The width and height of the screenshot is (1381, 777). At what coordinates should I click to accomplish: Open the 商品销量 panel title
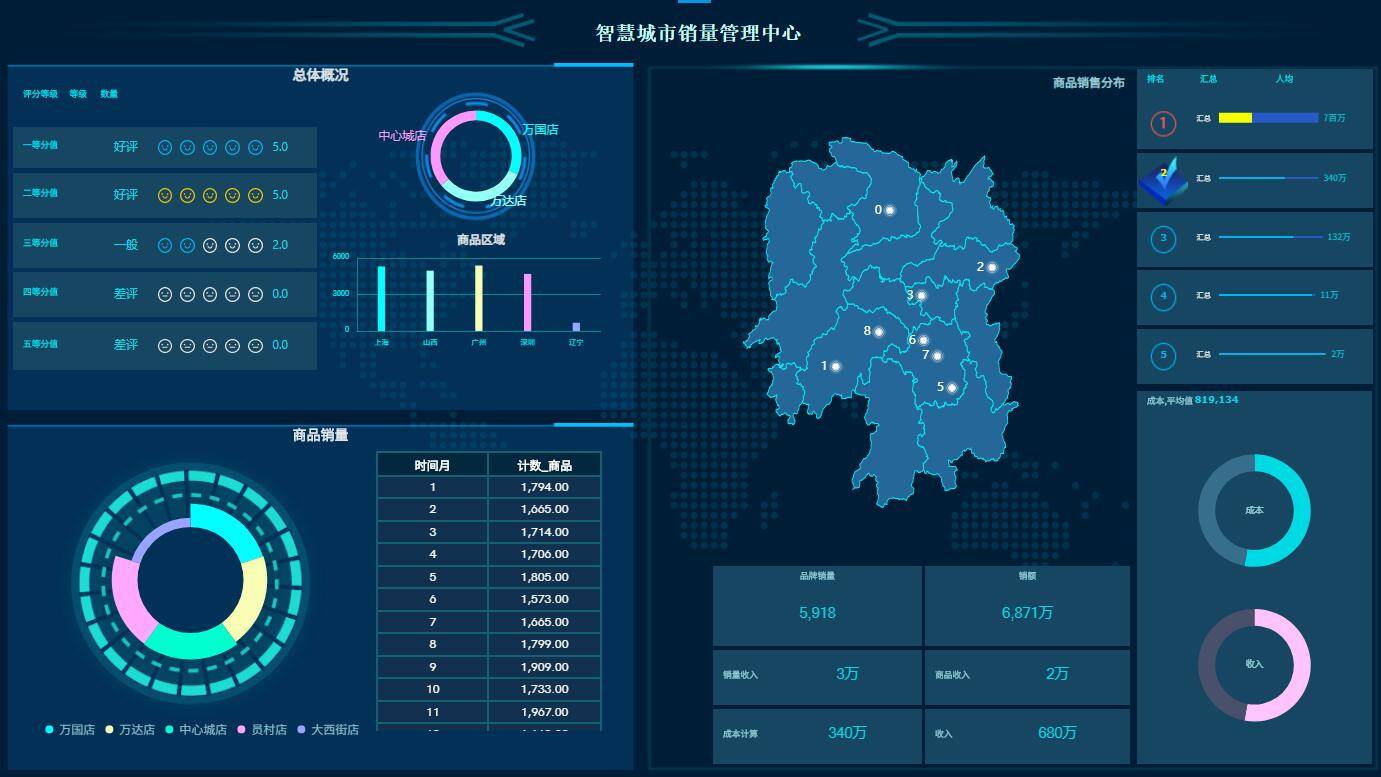coord(321,435)
